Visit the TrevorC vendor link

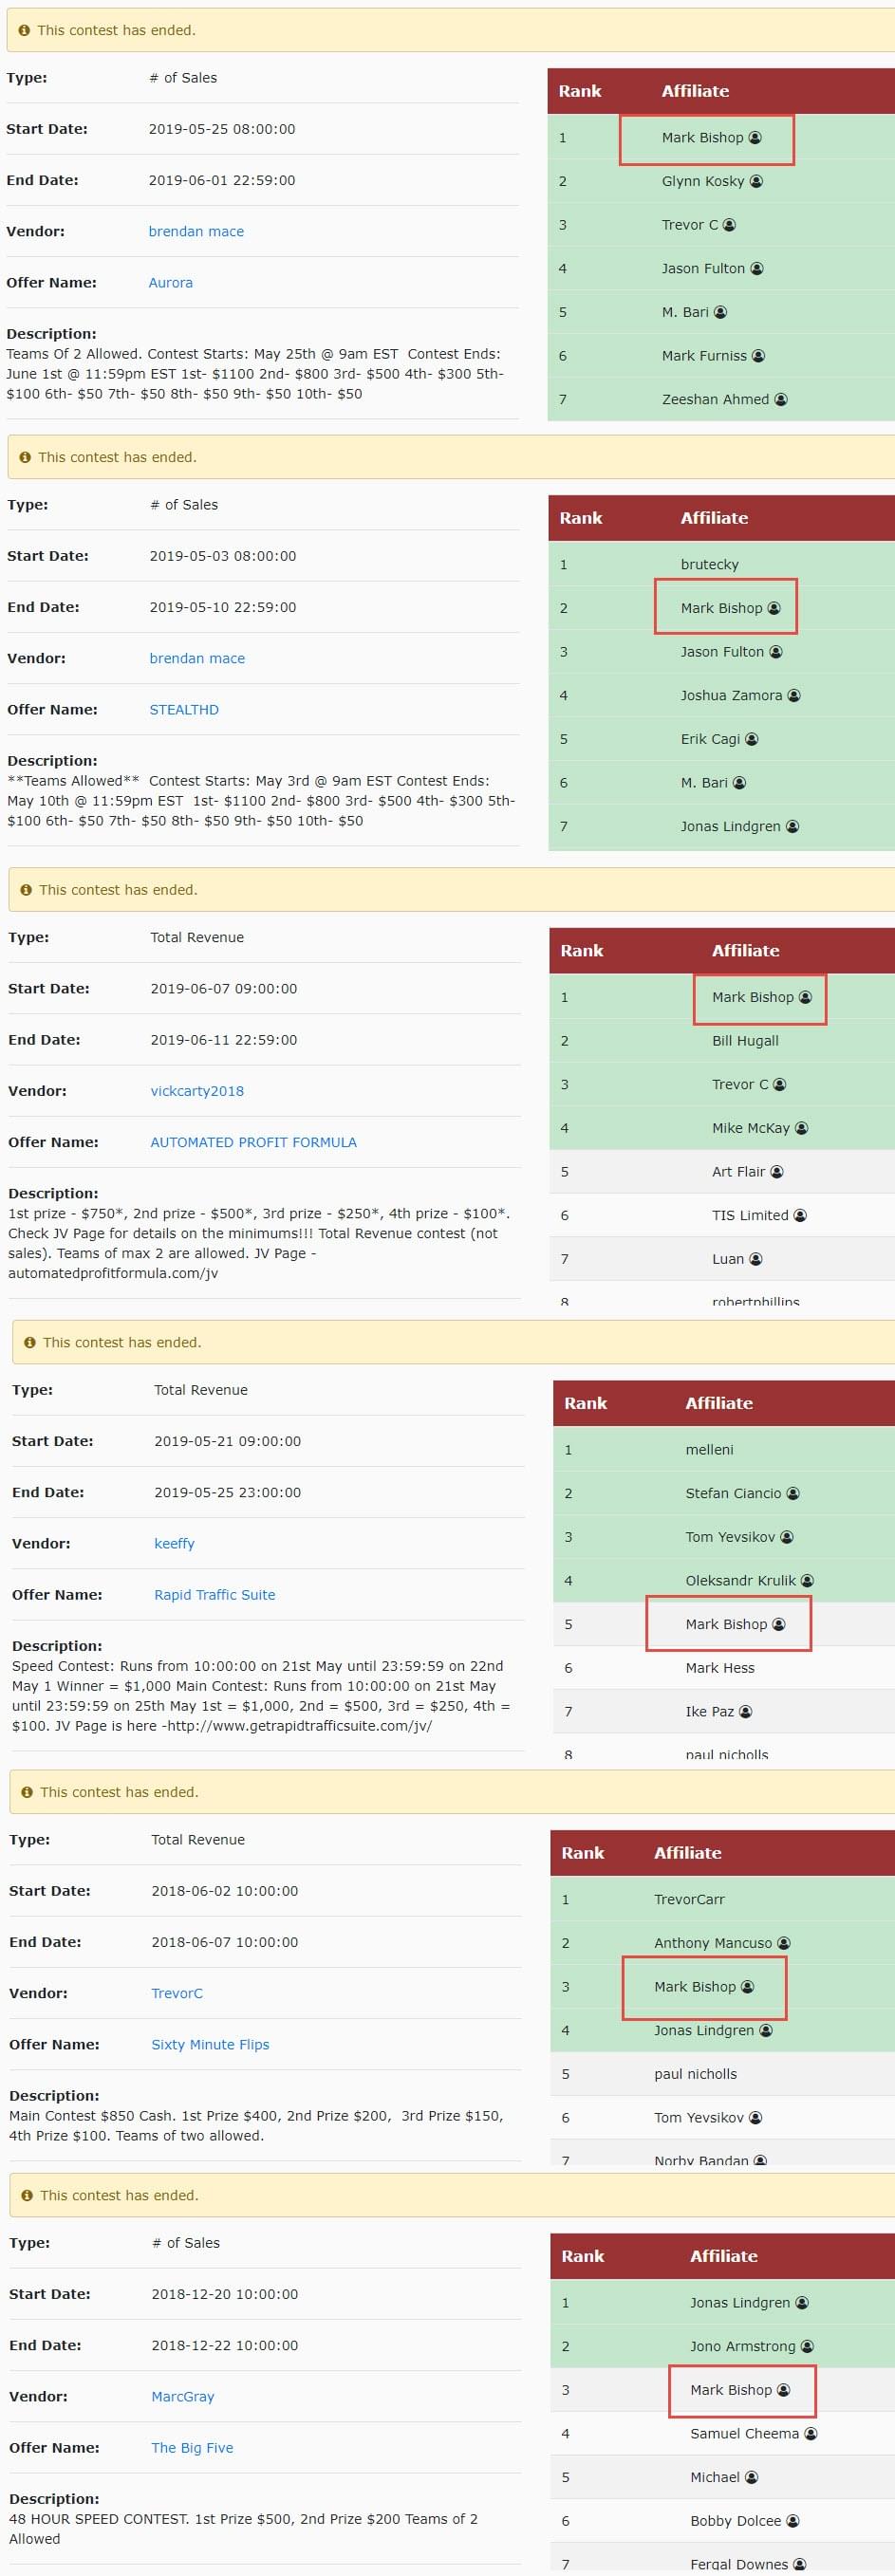click(x=177, y=1993)
